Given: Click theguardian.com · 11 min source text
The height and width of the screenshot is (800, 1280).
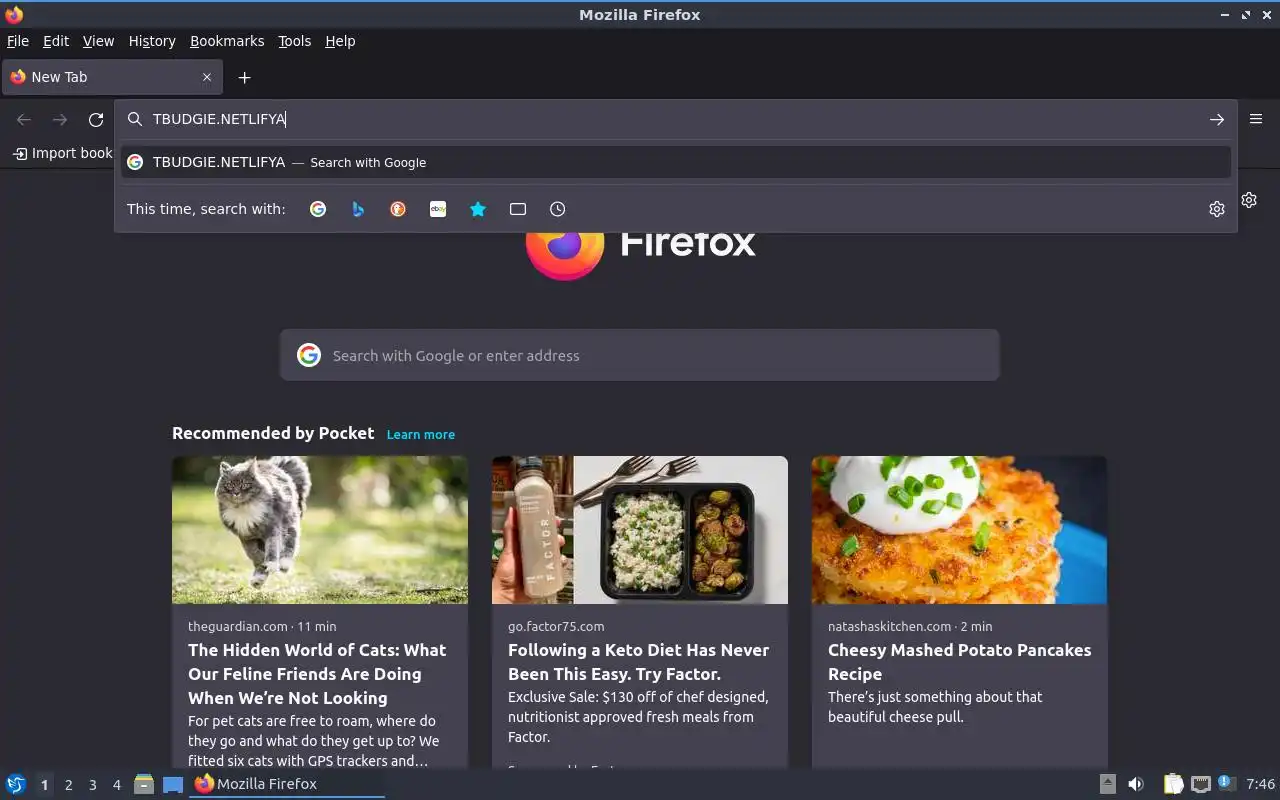Looking at the screenshot, I should [262, 626].
